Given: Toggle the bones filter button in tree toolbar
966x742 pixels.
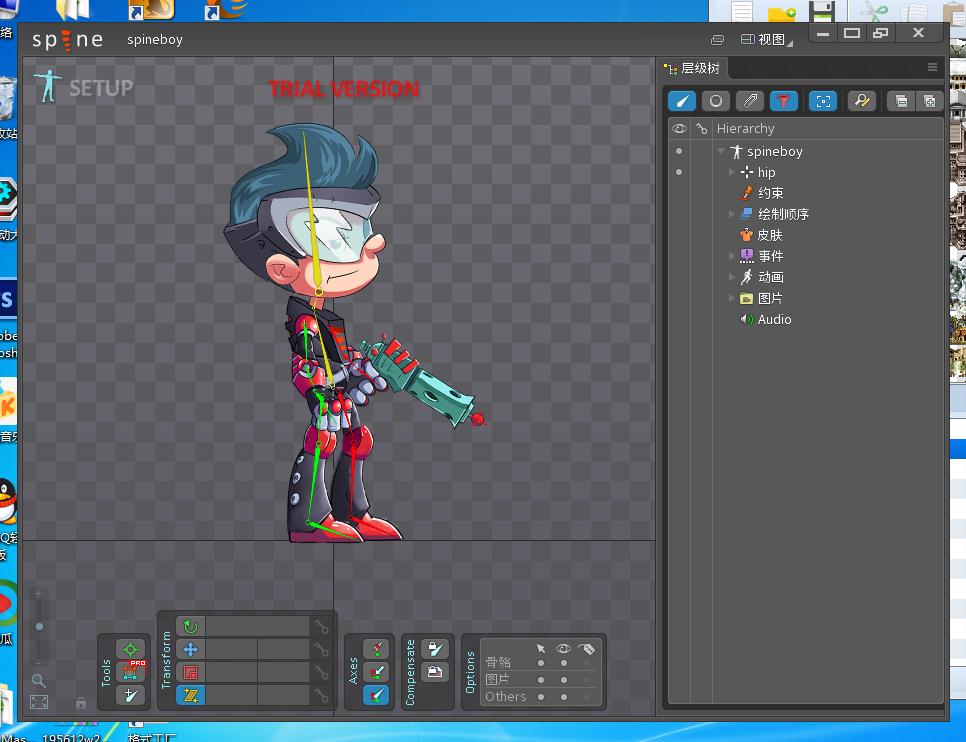Looking at the screenshot, I should point(682,101).
